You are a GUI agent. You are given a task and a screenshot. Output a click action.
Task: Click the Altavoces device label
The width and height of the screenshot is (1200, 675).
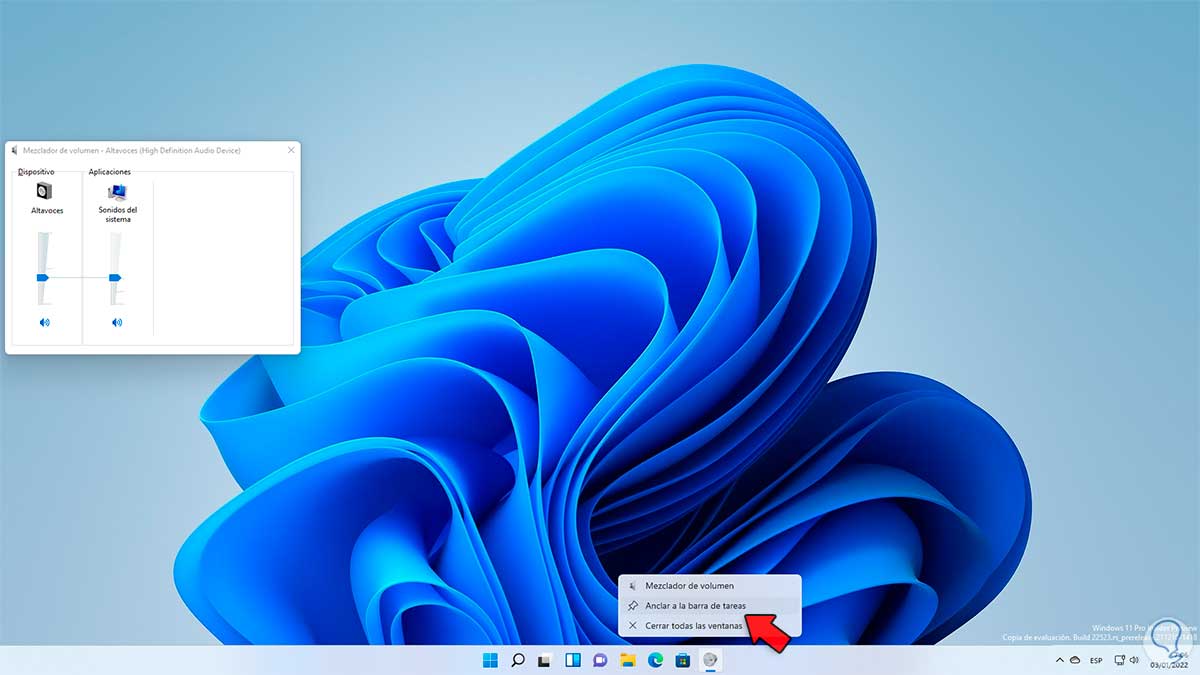click(x=47, y=211)
